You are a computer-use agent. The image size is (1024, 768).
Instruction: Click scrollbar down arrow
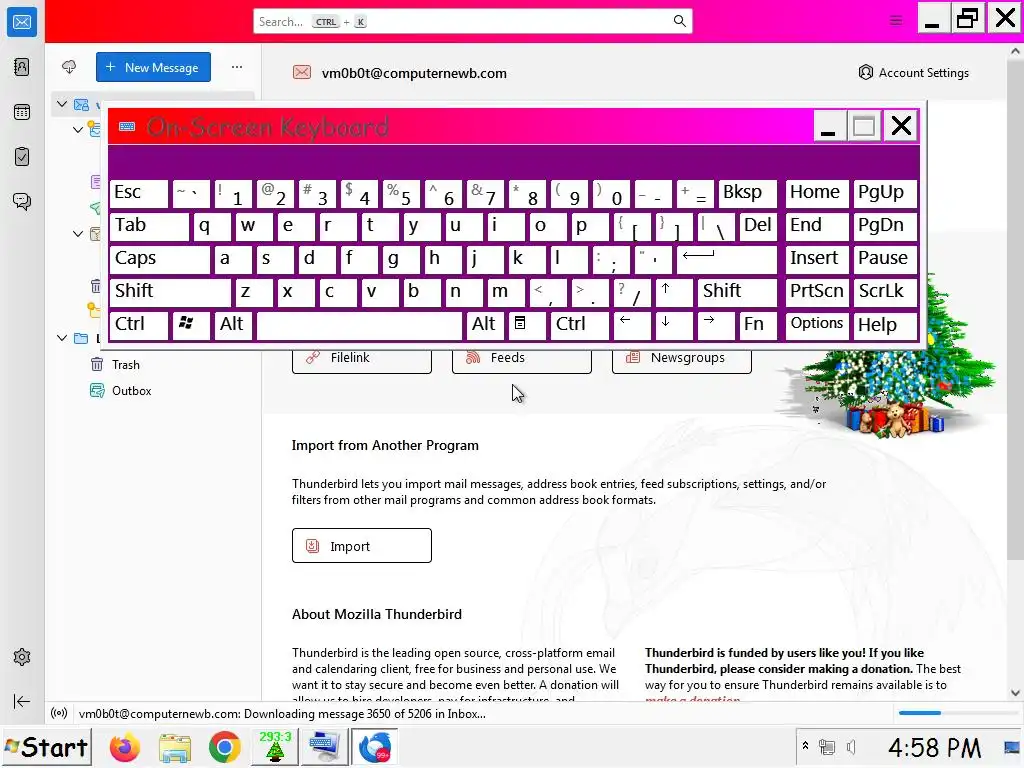1016,693
